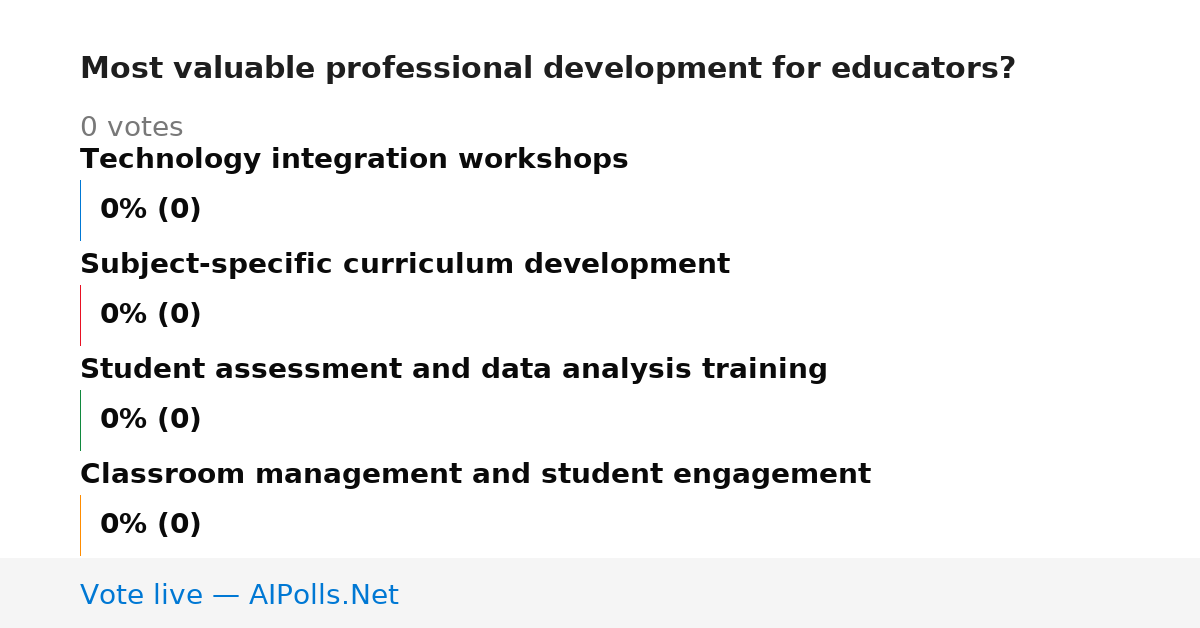Click the red bar for curriculum development
Image resolution: width=1200 pixels, height=628 pixels.
80,315
